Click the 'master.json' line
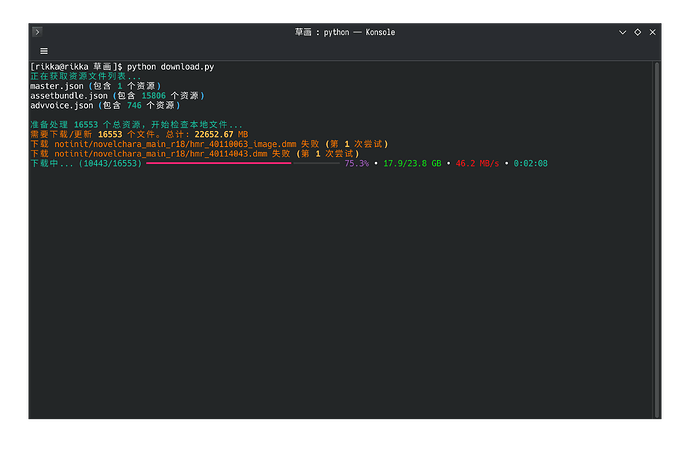690x452 pixels. 96,86
